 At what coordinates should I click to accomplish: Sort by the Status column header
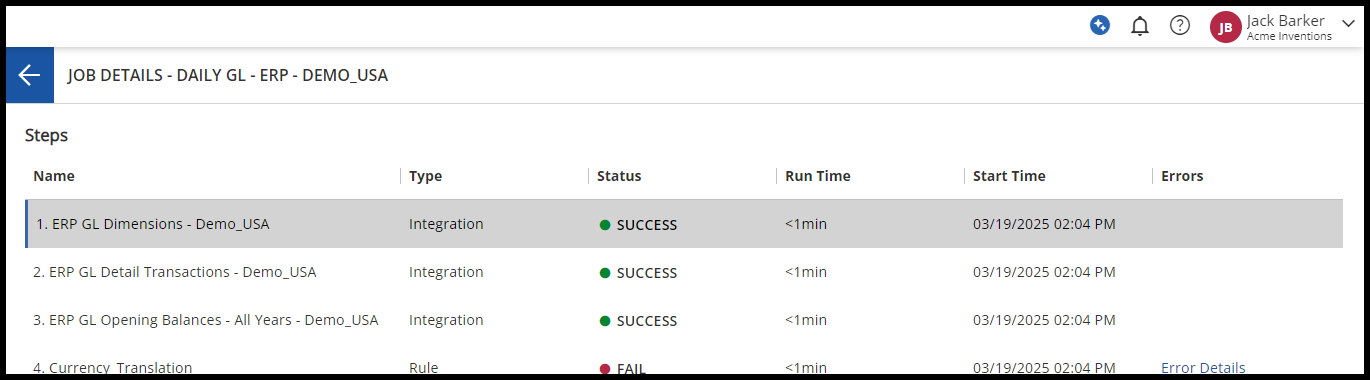619,176
